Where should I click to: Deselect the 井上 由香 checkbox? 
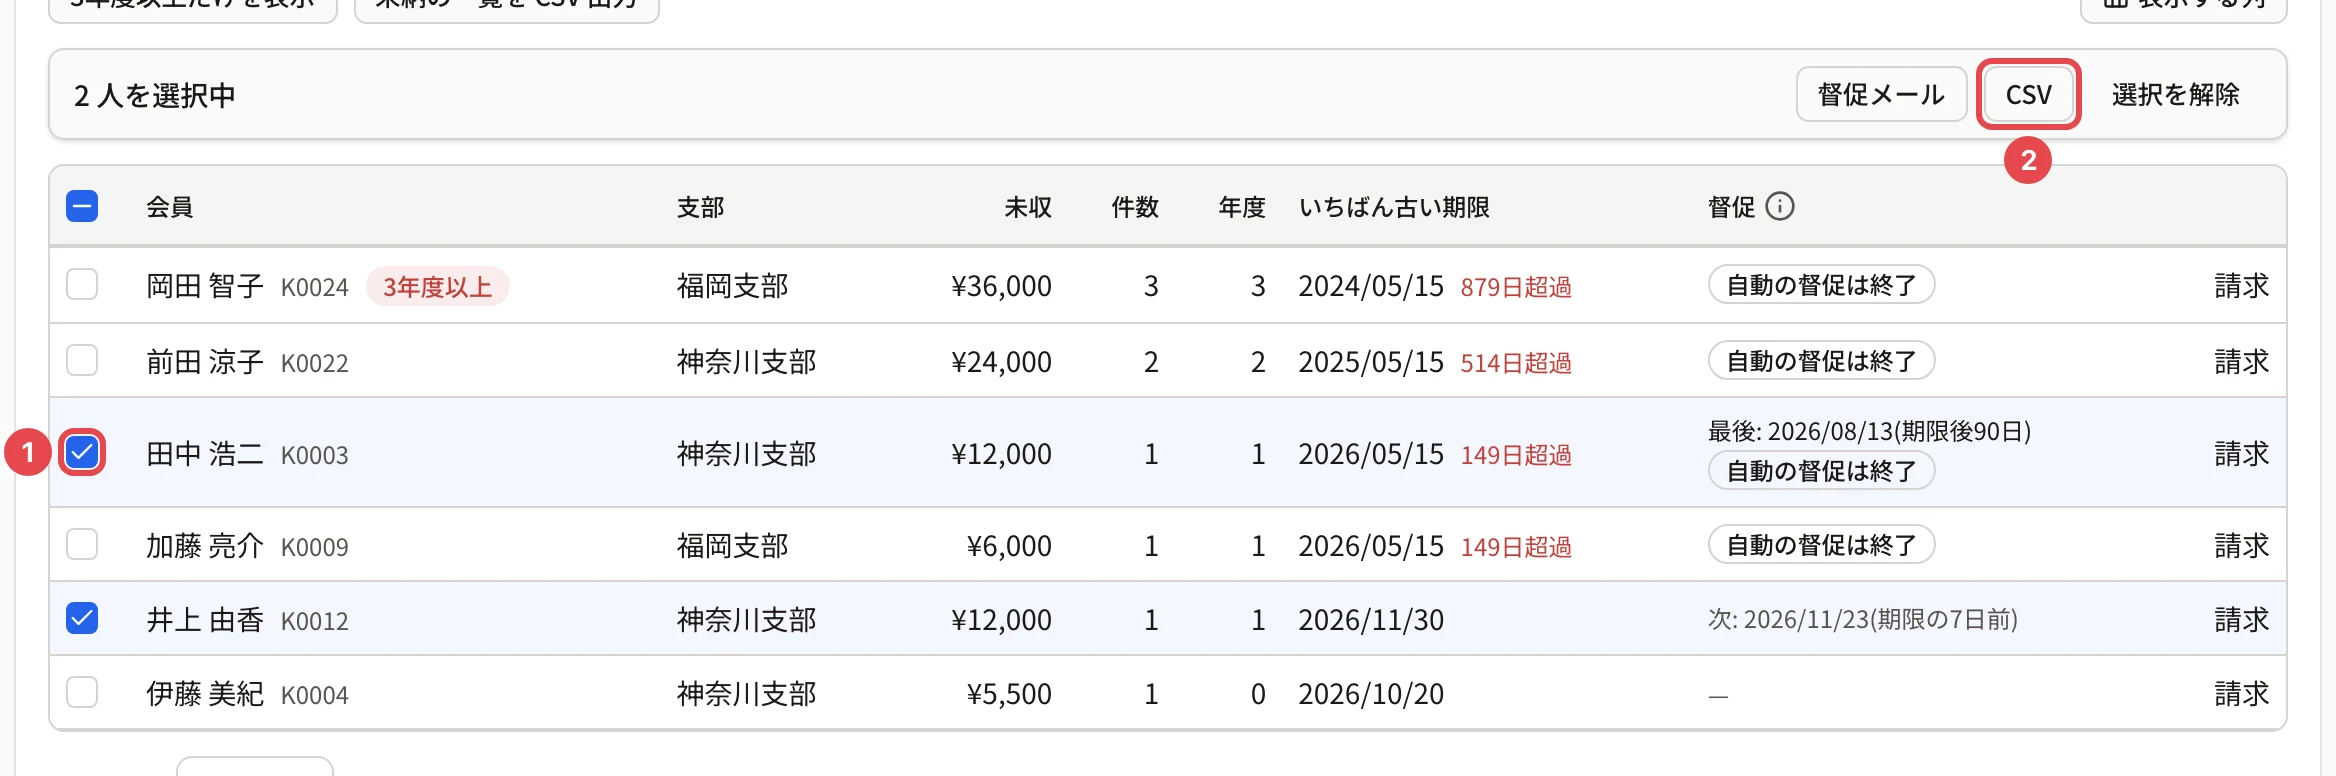[82, 618]
